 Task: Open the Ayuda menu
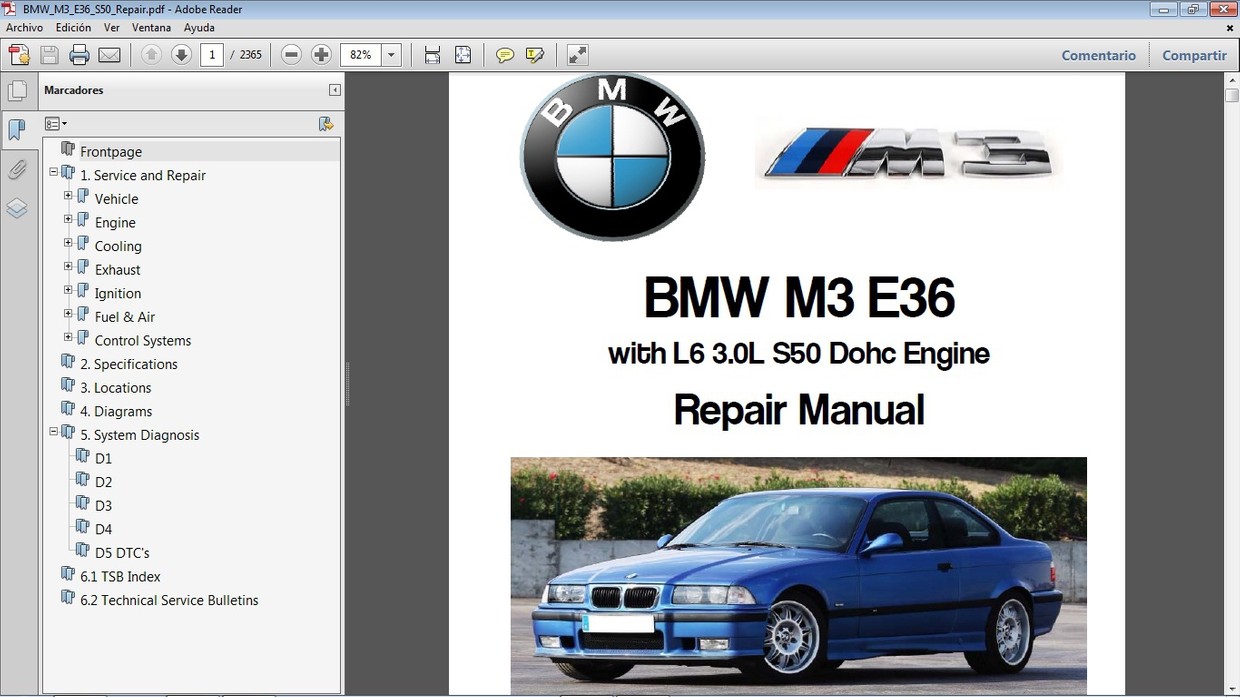pyautogui.click(x=199, y=28)
